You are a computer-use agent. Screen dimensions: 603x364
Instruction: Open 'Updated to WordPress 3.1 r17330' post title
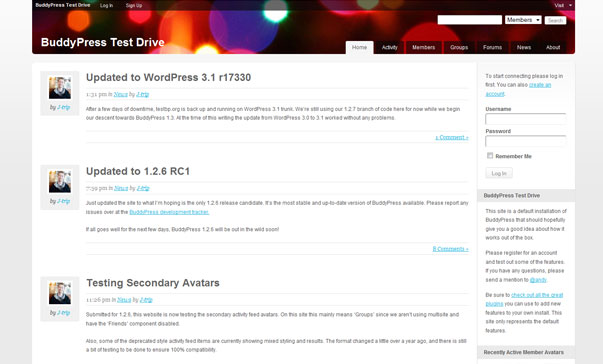click(168, 77)
